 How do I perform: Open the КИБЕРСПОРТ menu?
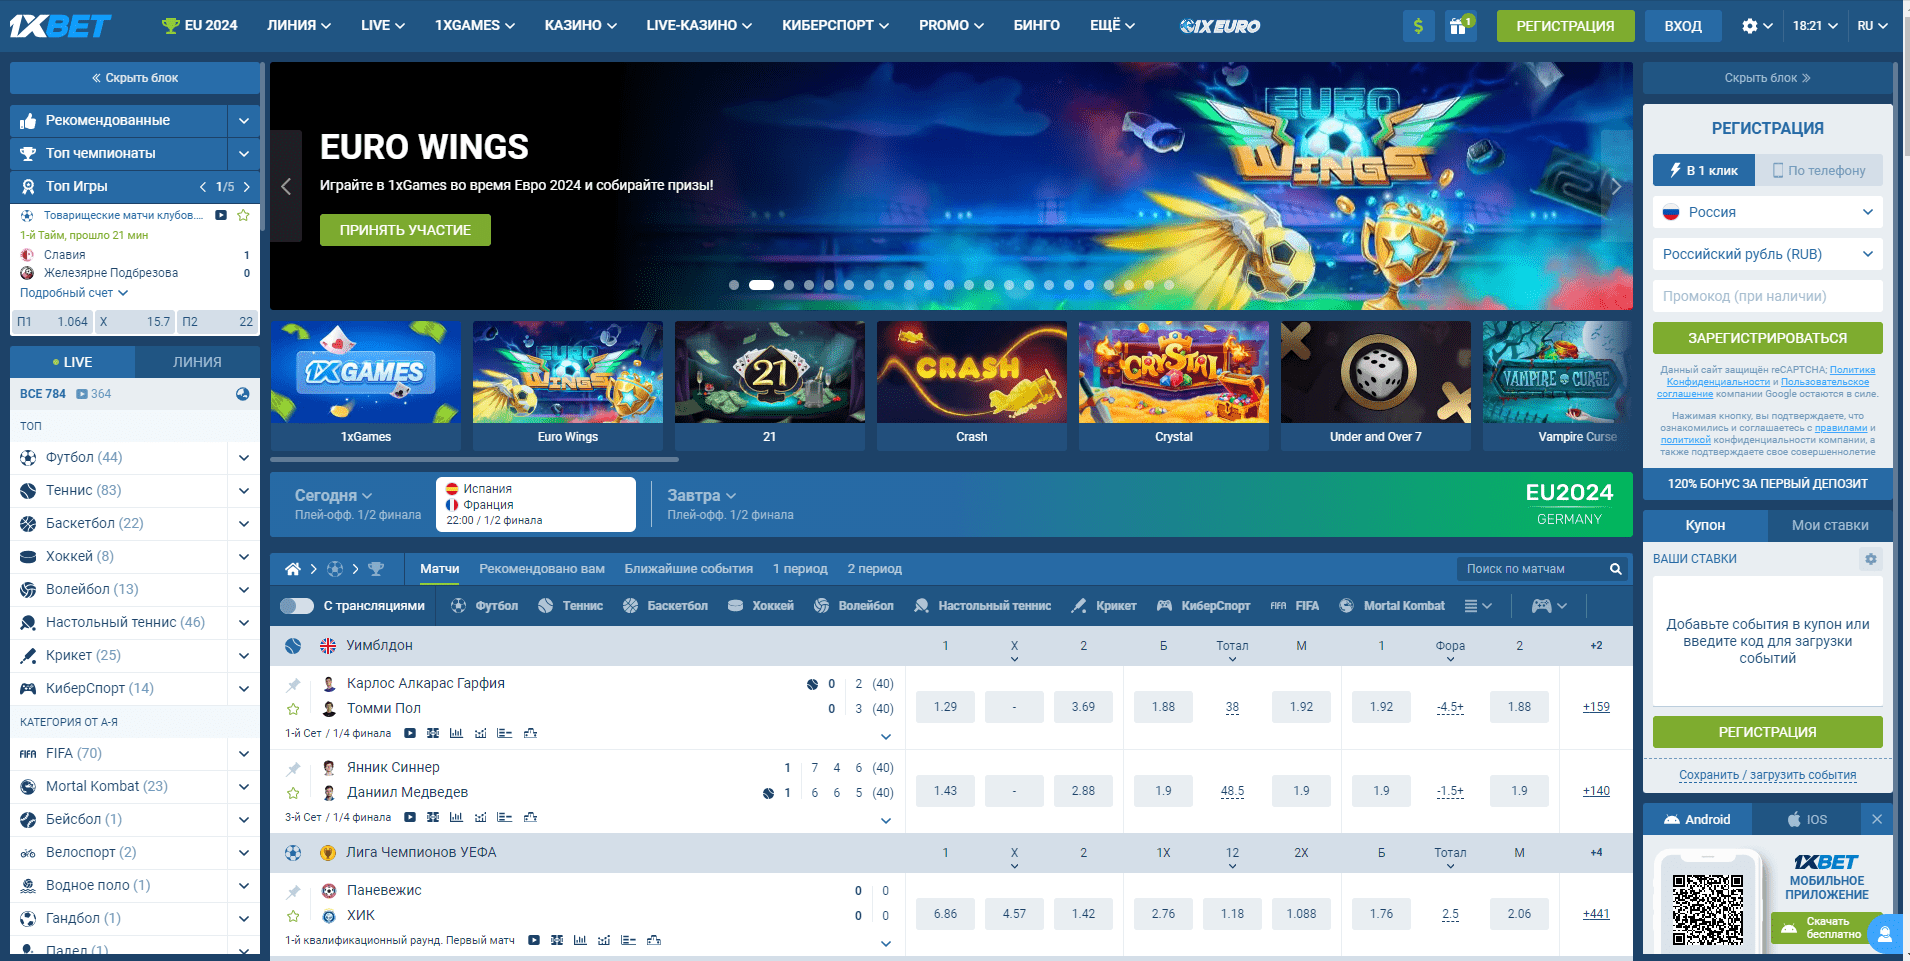point(835,26)
